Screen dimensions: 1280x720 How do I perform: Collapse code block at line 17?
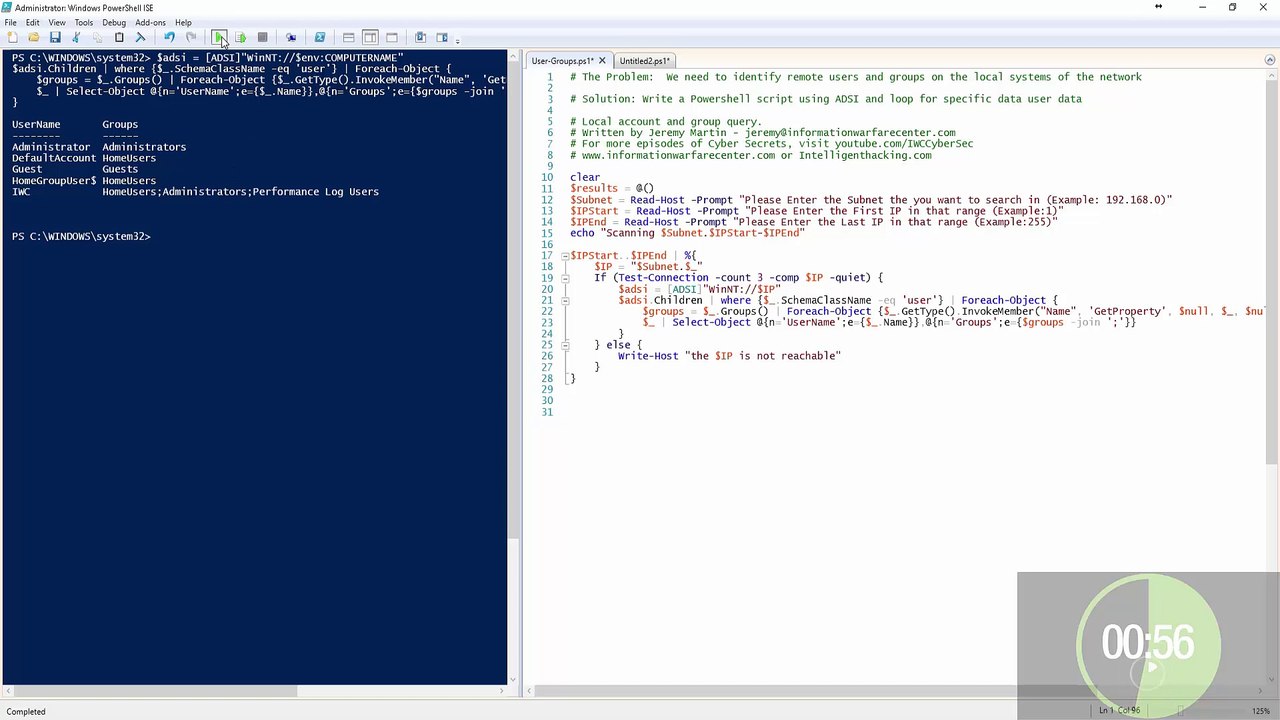pyautogui.click(x=565, y=256)
